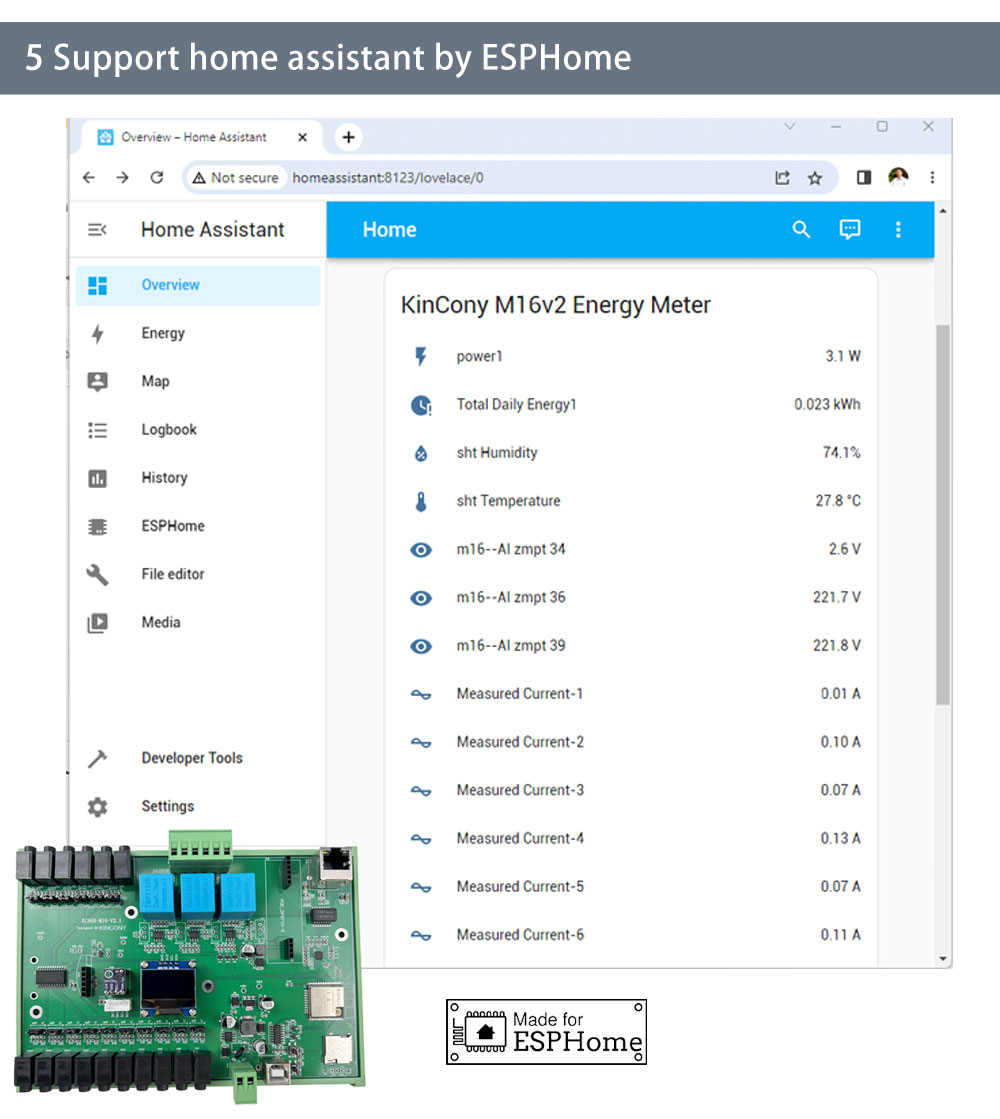Collapse the Home Assistant sidebar menu icon
The height and width of the screenshot is (1119, 1000).
pyautogui.click(x=97, y=230)
